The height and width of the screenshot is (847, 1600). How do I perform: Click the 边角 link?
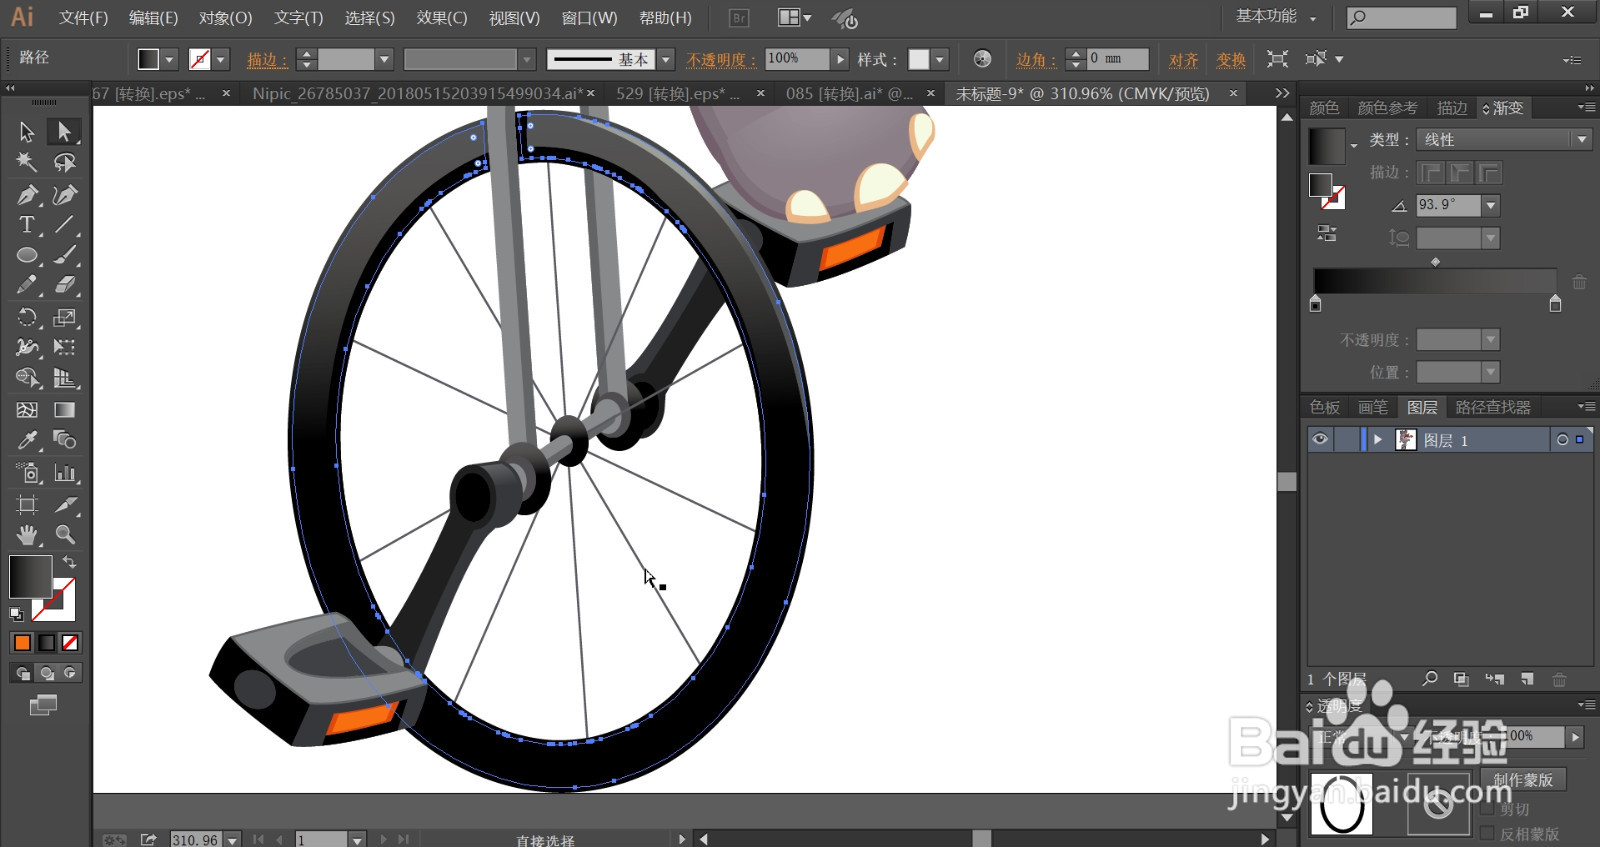click(x=1036, y=60)
